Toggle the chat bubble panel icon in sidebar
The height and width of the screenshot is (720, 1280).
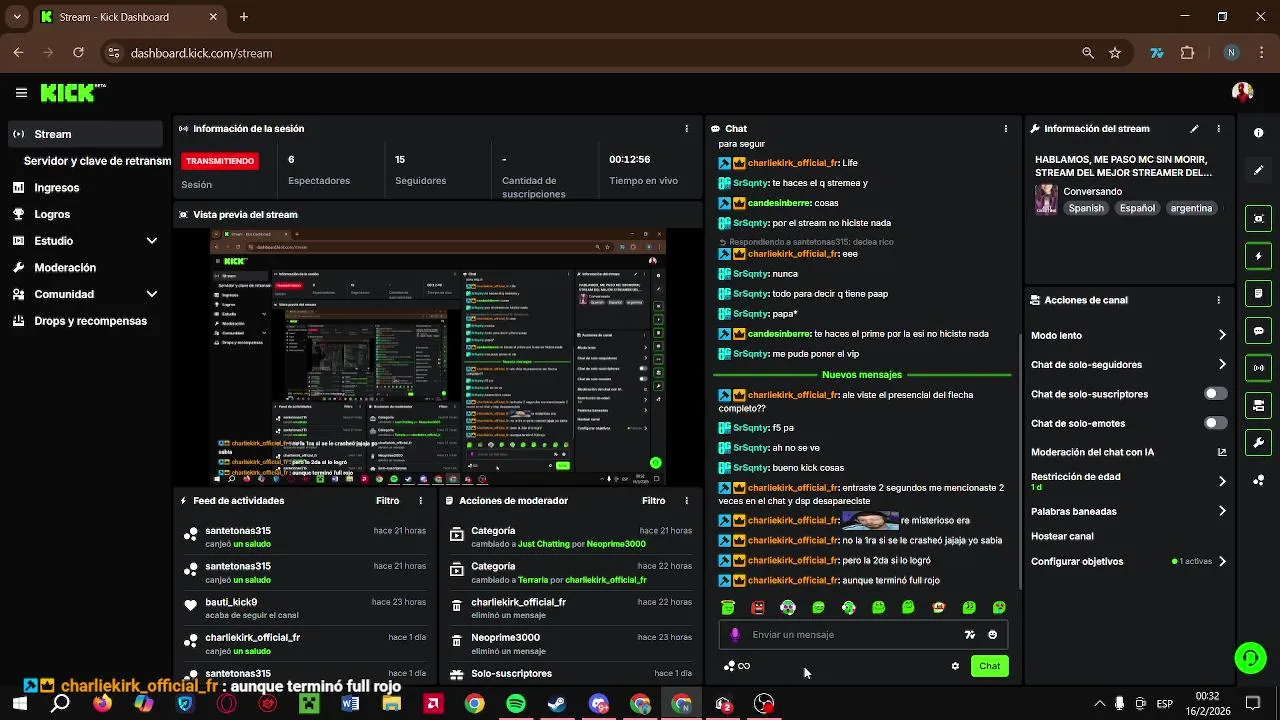click(x=1258, y=331)
